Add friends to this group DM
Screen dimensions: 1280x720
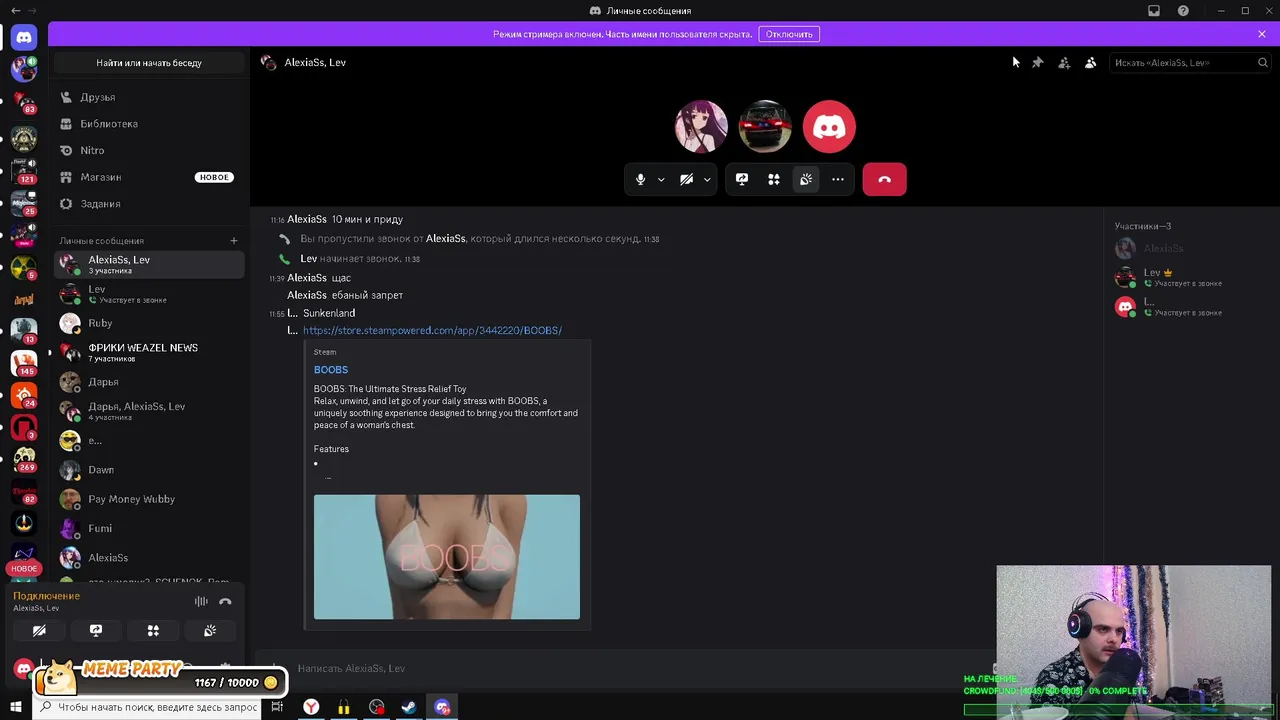click(1064, 62)
